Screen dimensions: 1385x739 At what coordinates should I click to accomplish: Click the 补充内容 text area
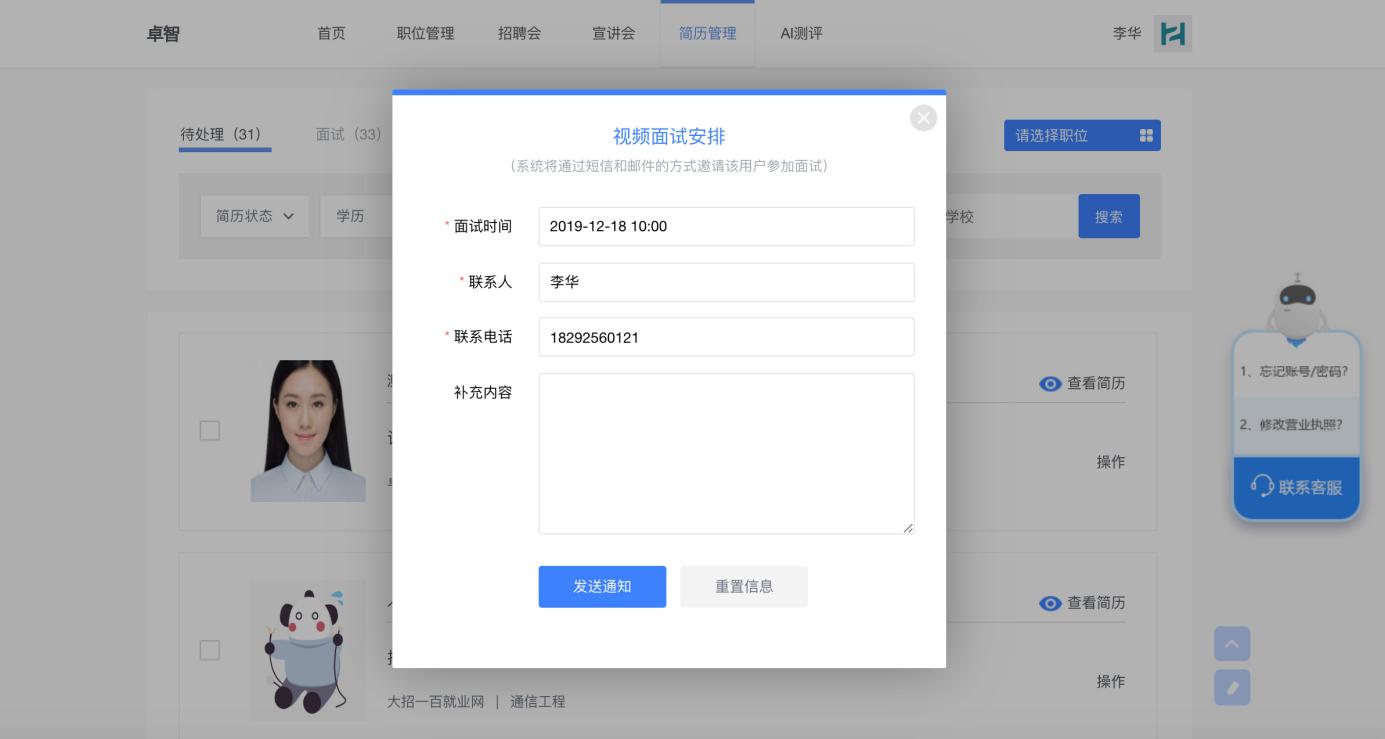click(x=726, y=453)
